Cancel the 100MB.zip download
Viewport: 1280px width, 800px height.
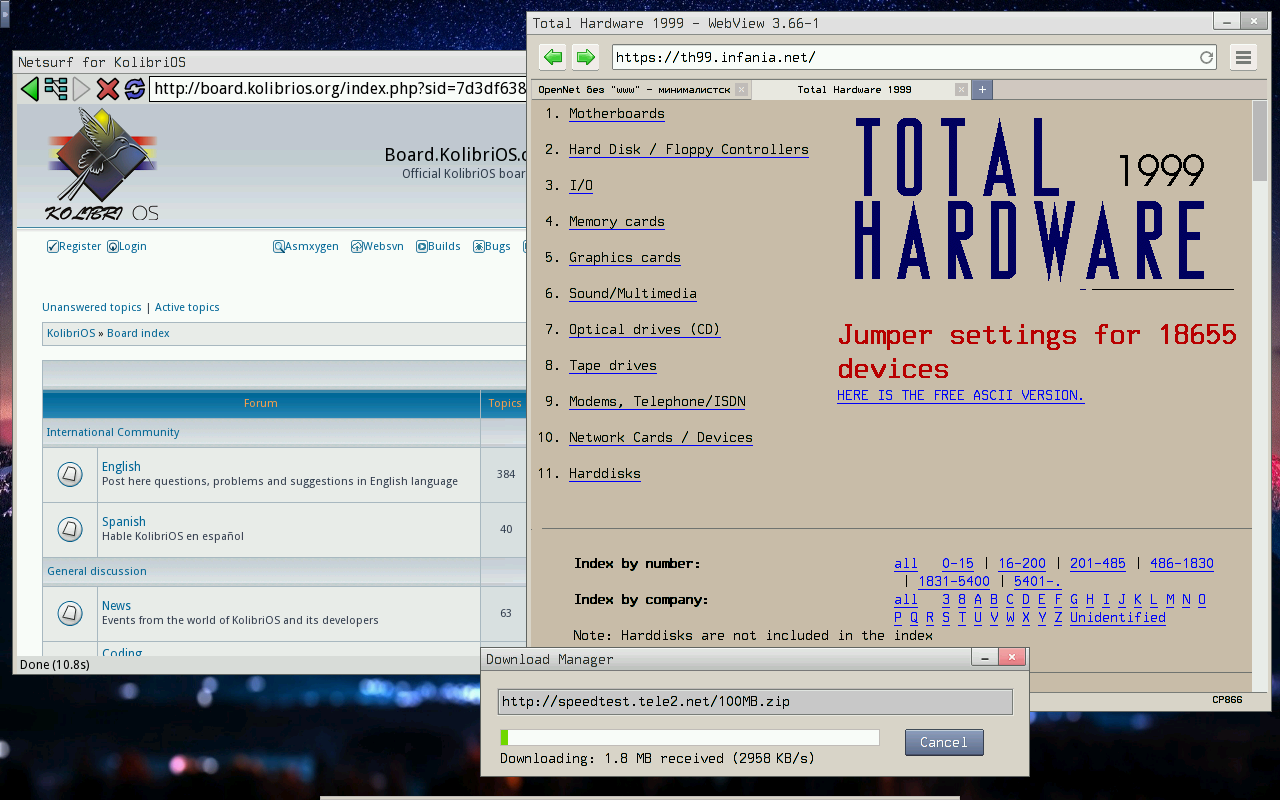click(x=943, y=742)
